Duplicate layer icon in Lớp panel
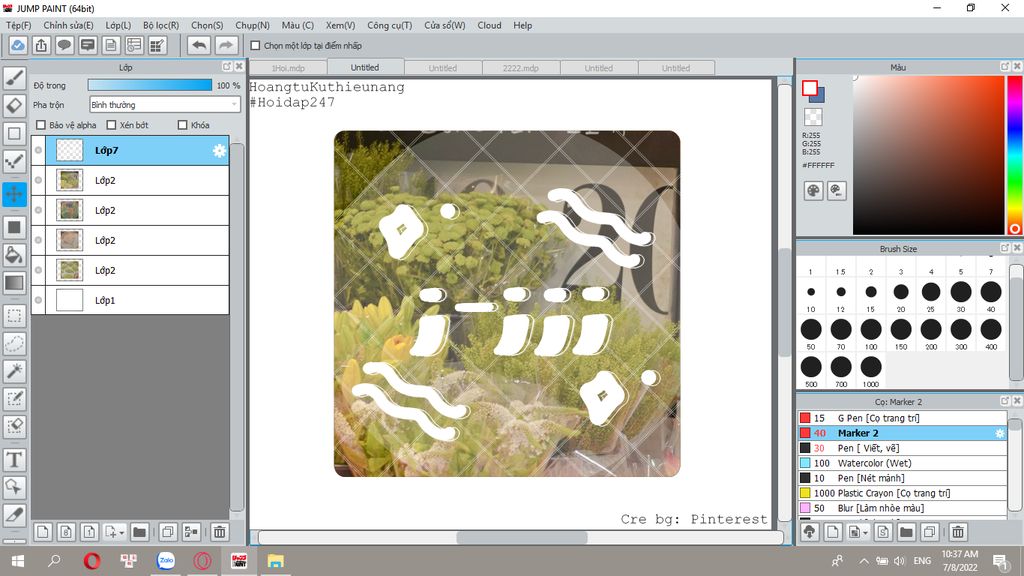This screenshot has width=1024, height=576. click(x=168, y=532)
